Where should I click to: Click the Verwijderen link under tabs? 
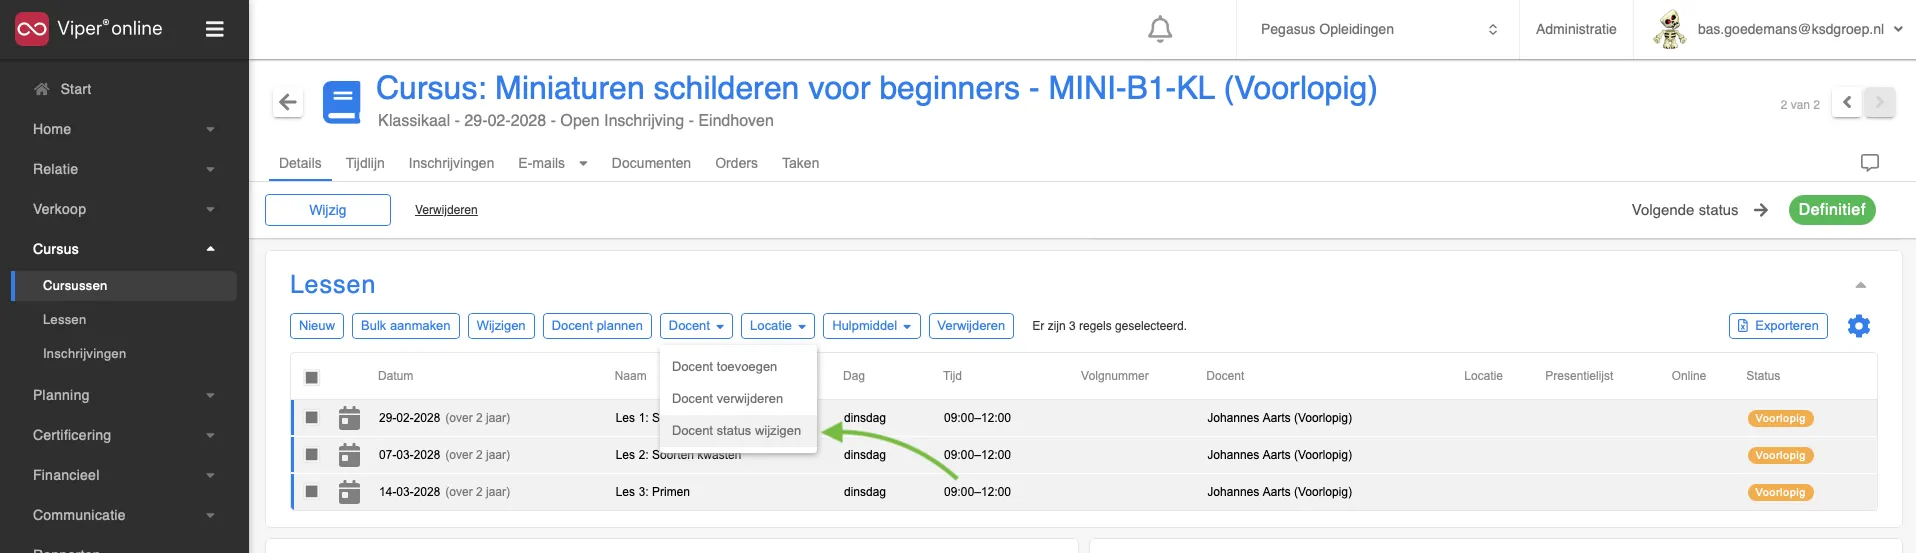click(446, 210)
